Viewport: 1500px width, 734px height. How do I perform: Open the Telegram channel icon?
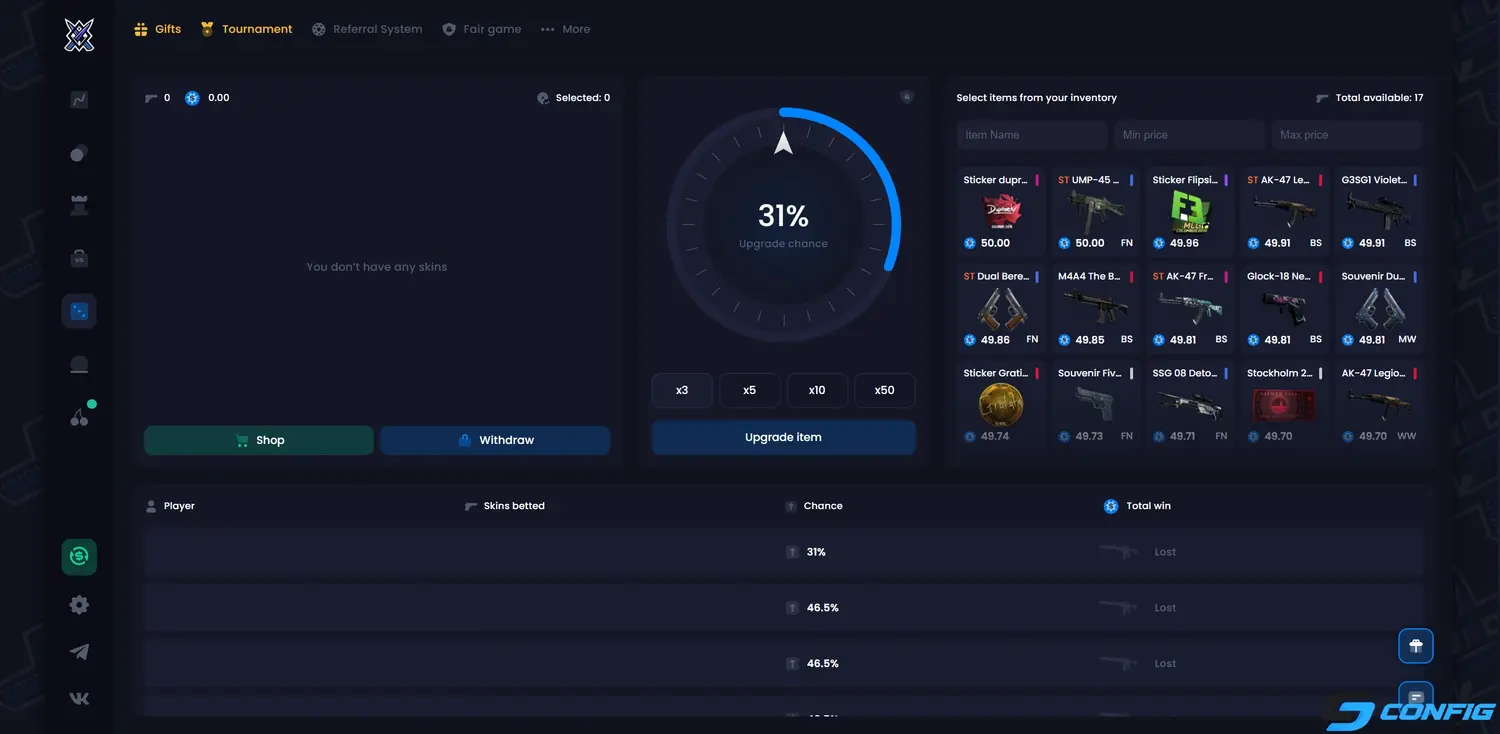[79, 651]
